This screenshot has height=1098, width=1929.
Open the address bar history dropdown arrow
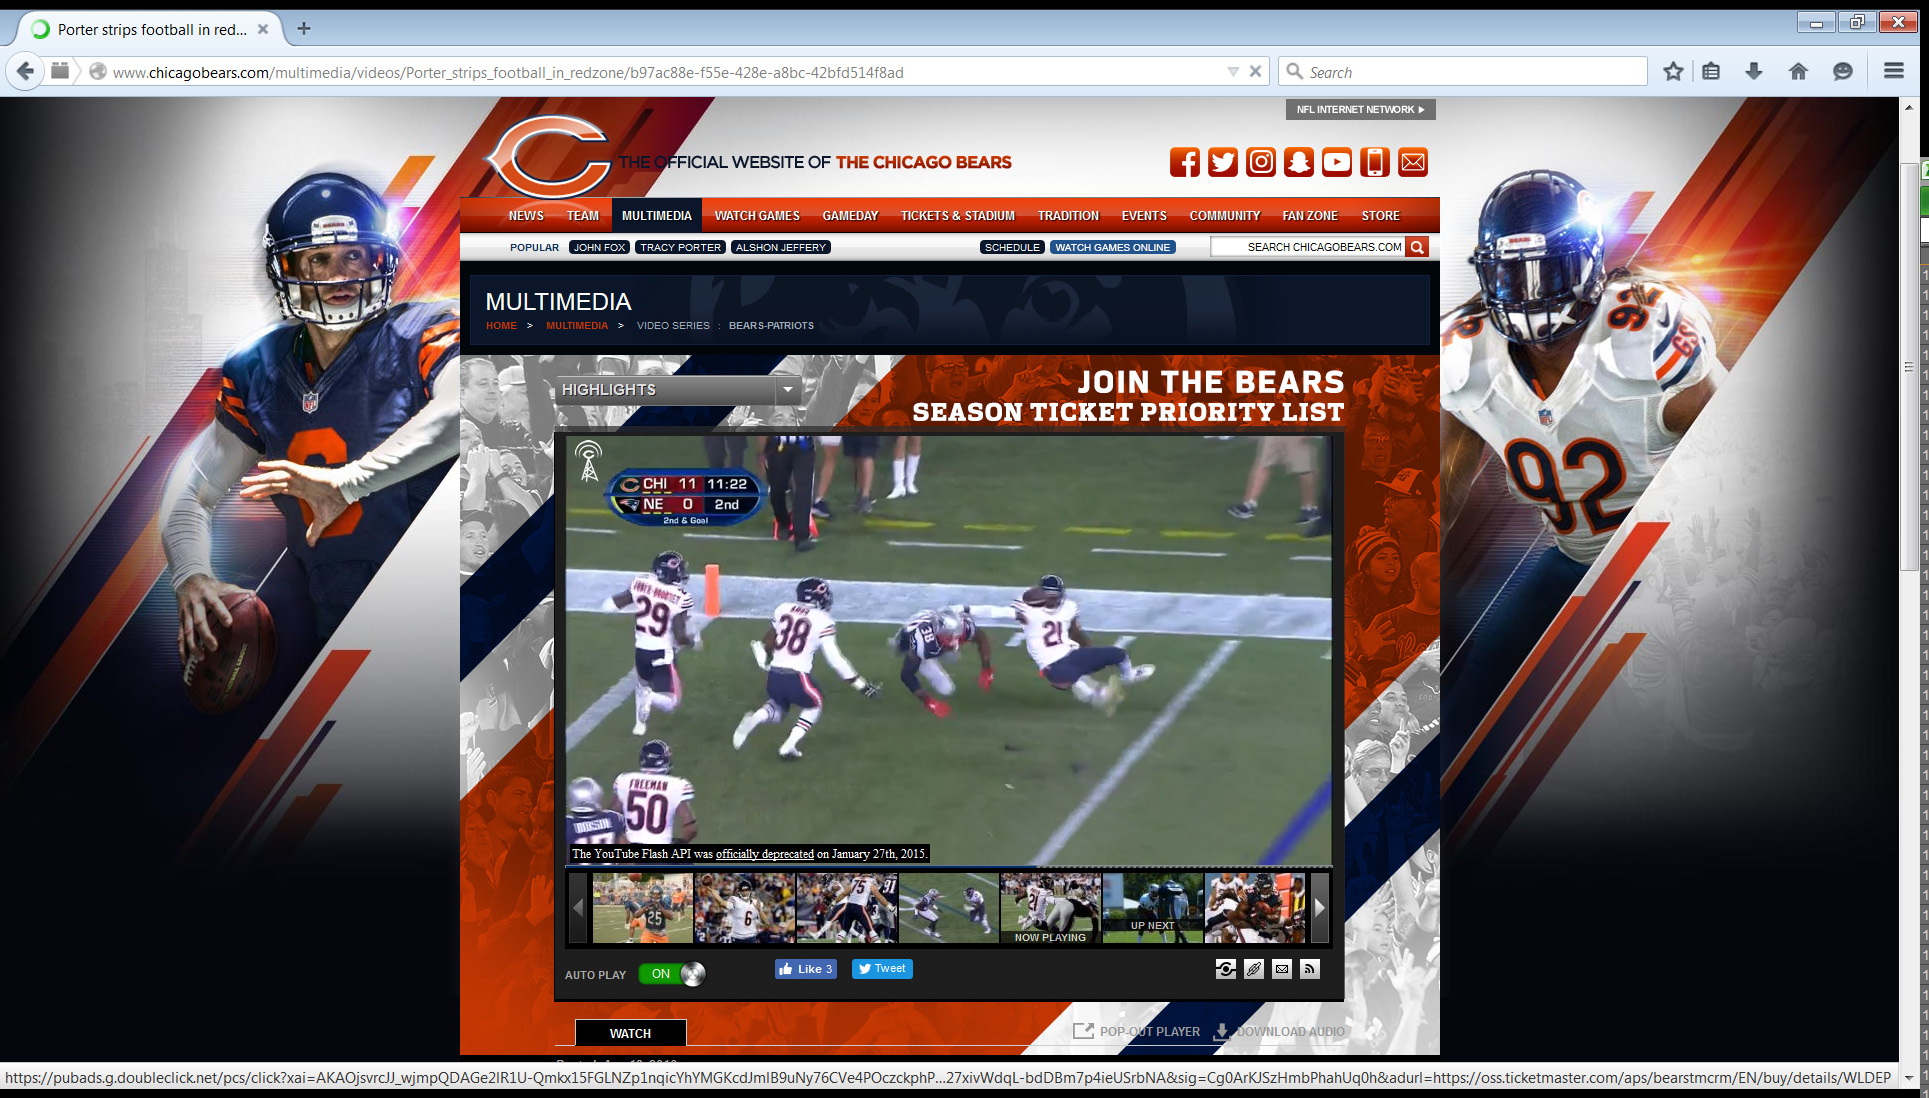(x=1233, y=72)
